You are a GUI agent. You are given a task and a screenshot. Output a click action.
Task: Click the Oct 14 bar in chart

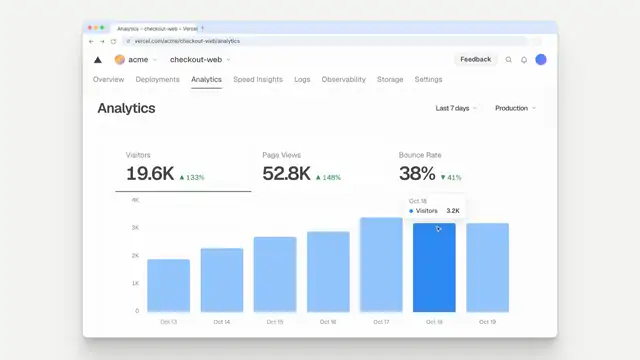(x=222, y=280)
